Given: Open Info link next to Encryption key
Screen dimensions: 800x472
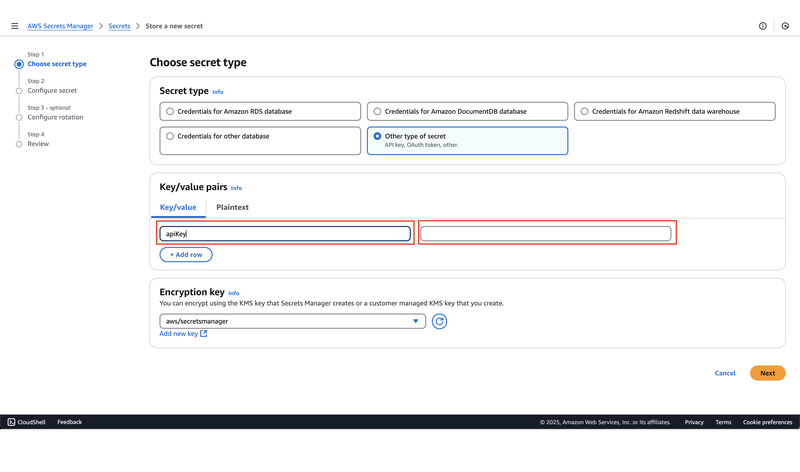Looking at the screenshot, I should tap(234, 293).
